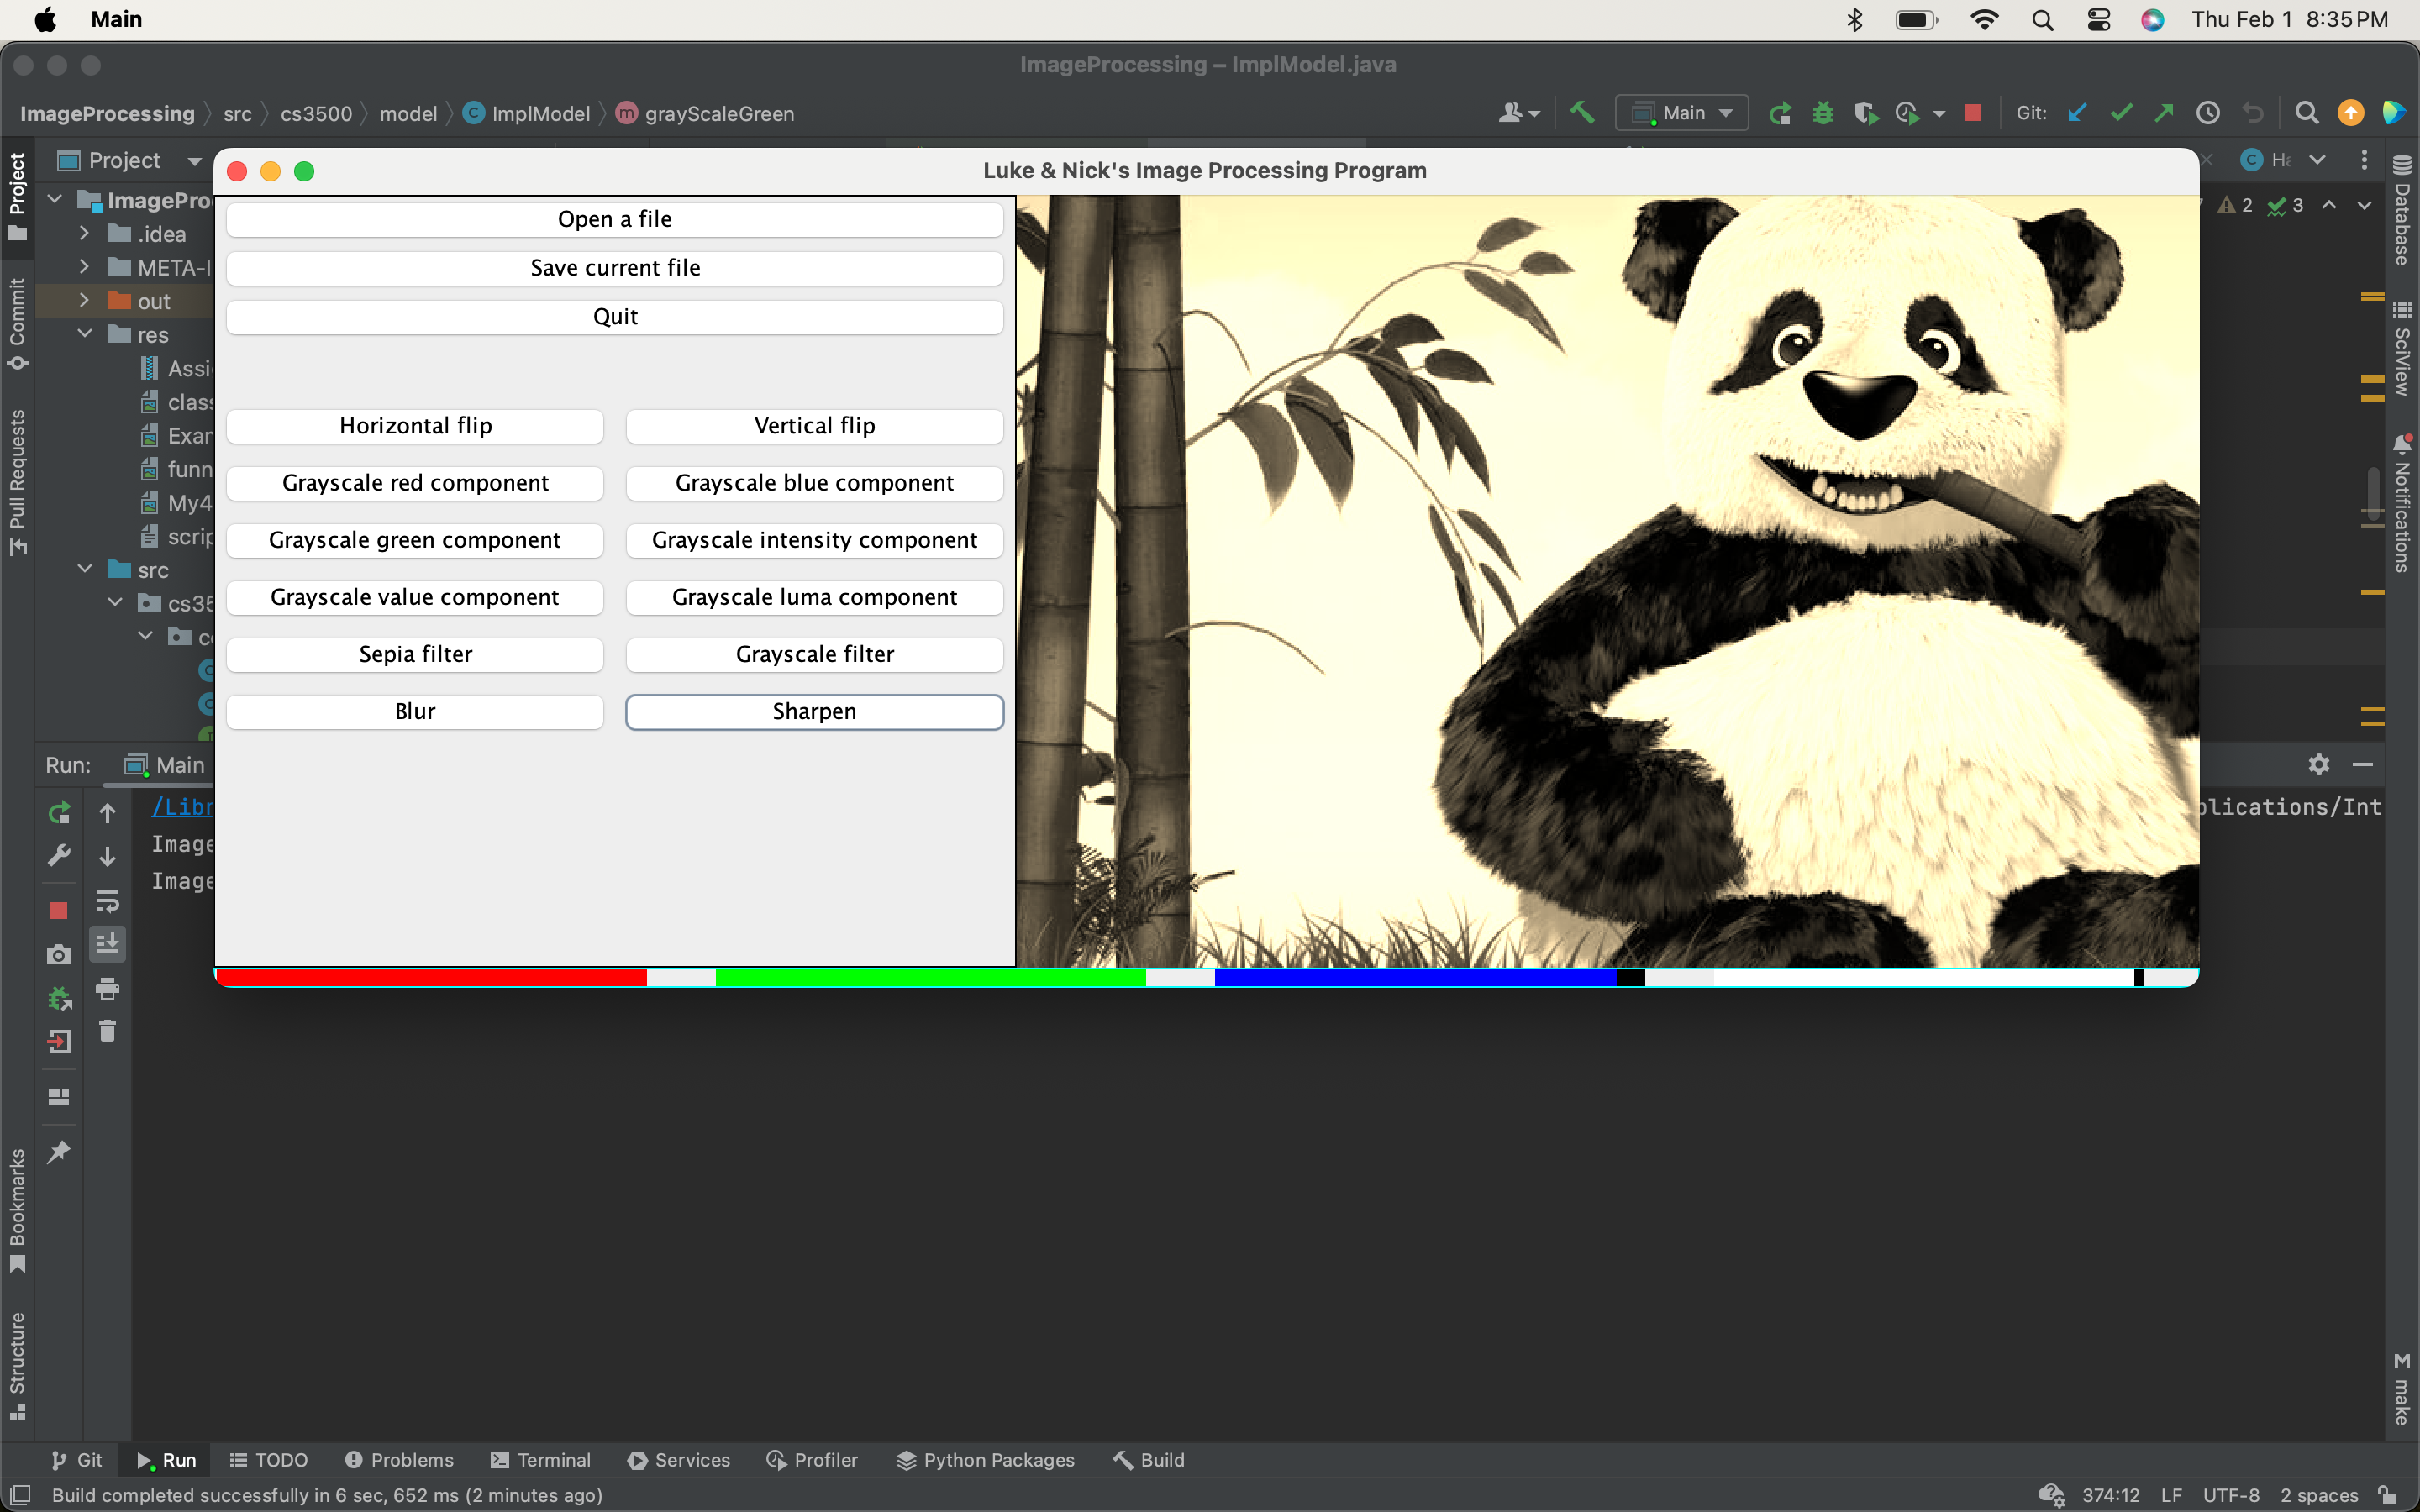Pin the current view with the pin icon
The height and width of the screenshot is (1512, 2420).
[59, 1151]
